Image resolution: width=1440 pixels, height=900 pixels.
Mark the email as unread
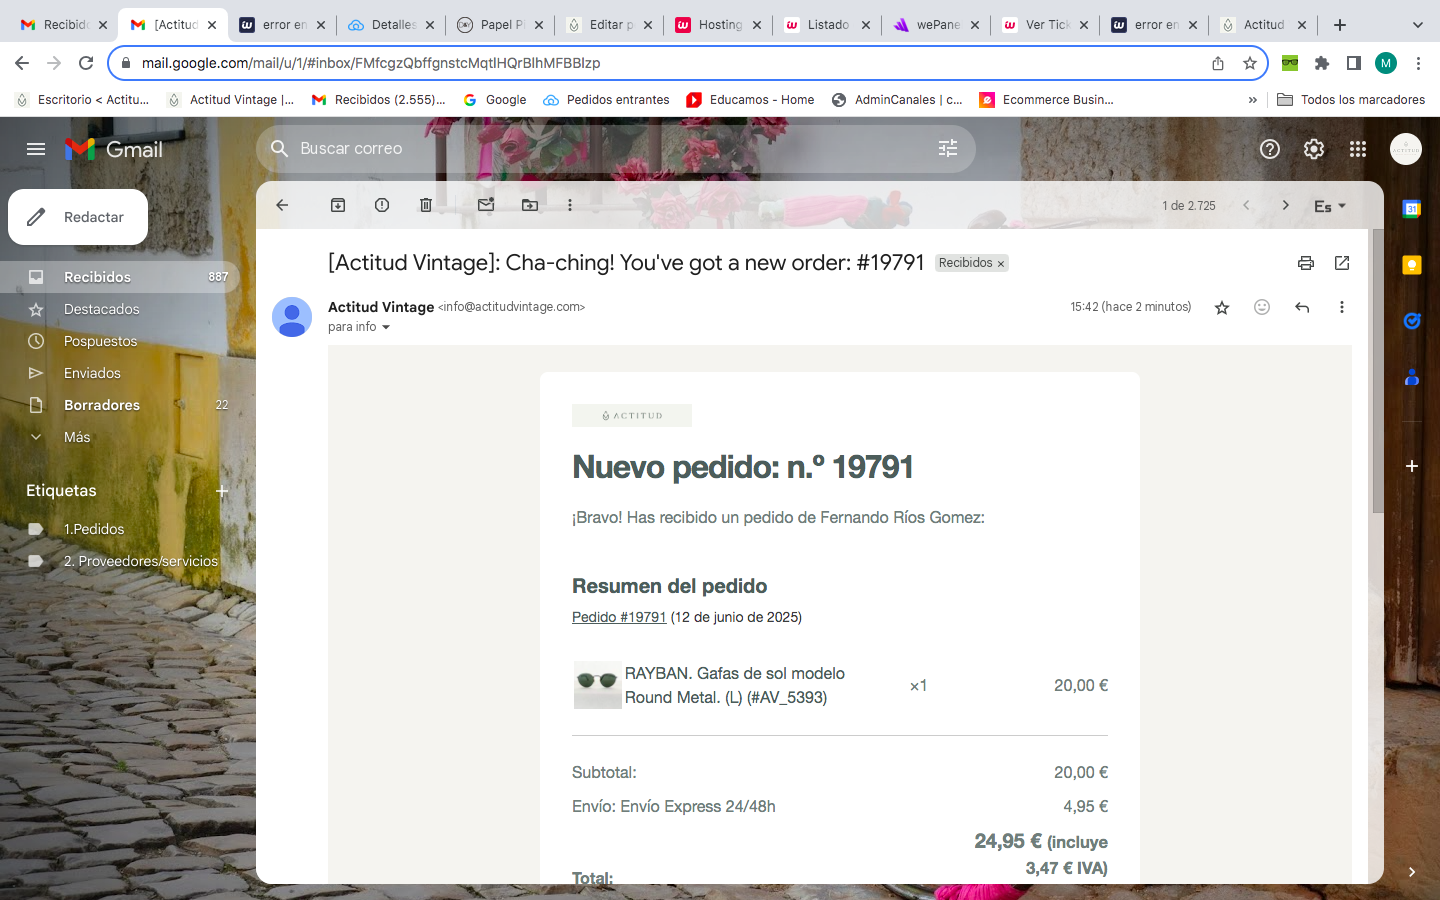(486, 205)
